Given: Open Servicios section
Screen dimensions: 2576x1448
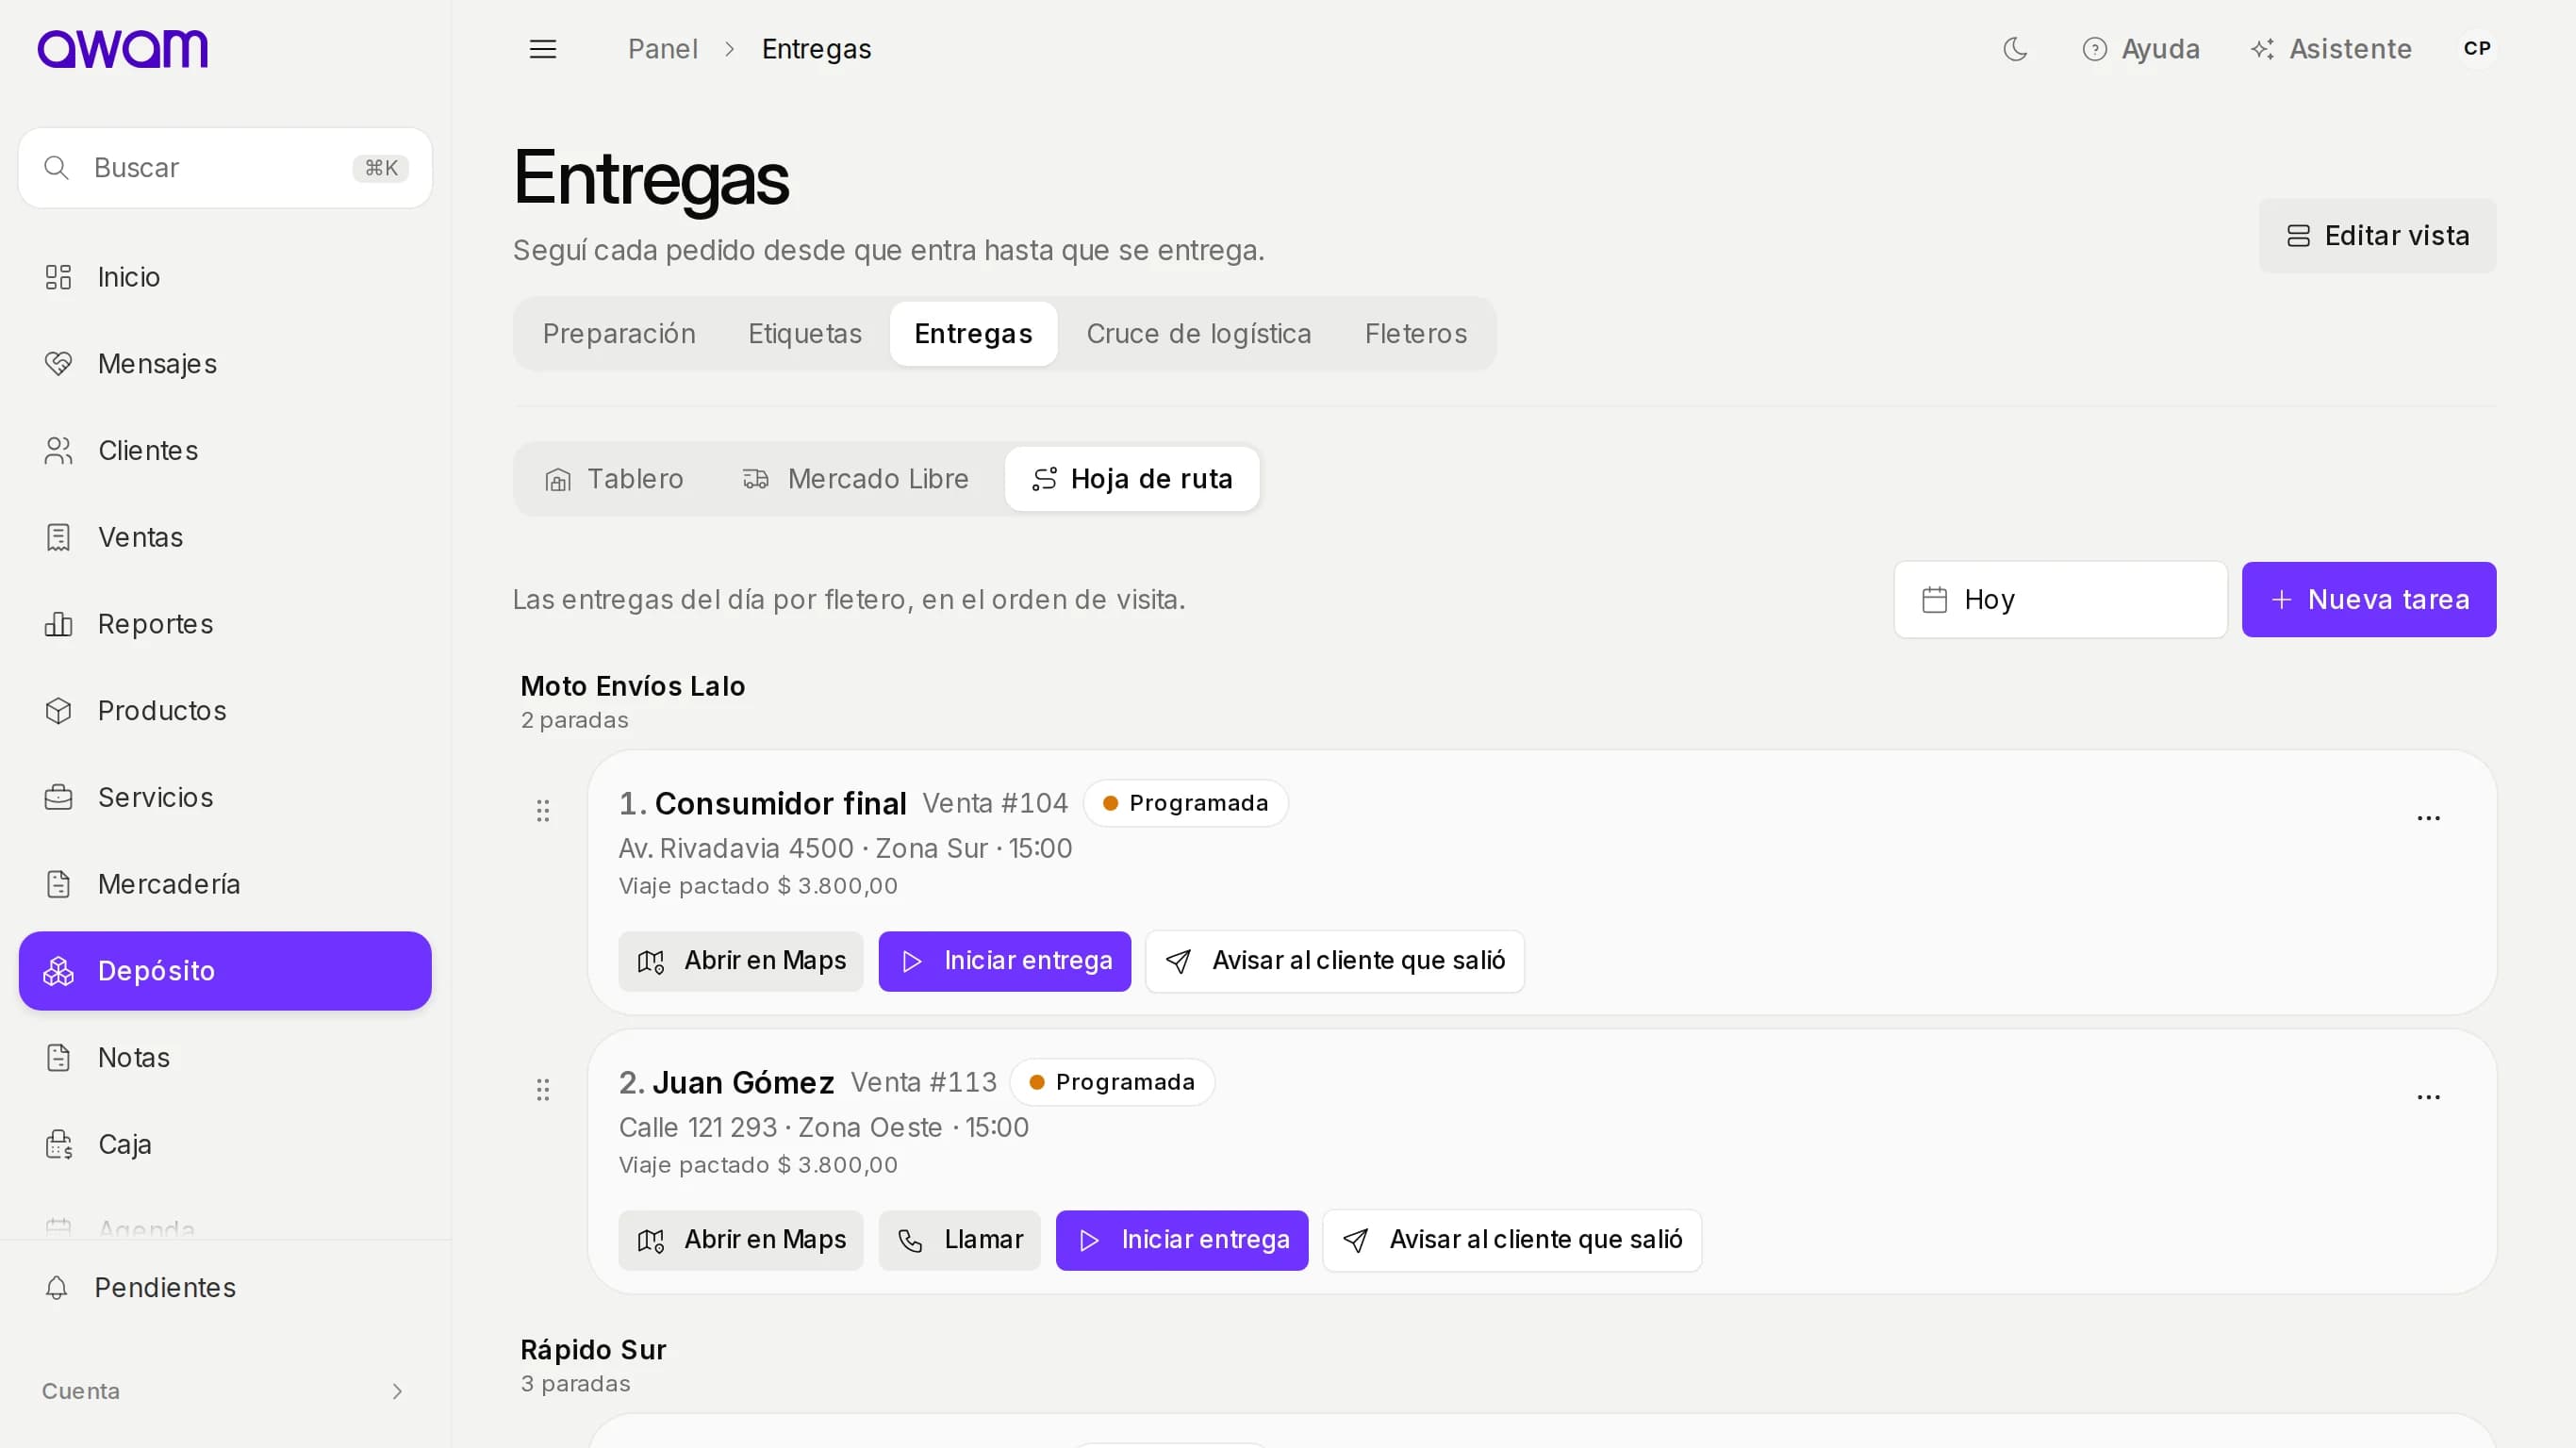Looking at the screenshot, I should (x=225, y=797).
